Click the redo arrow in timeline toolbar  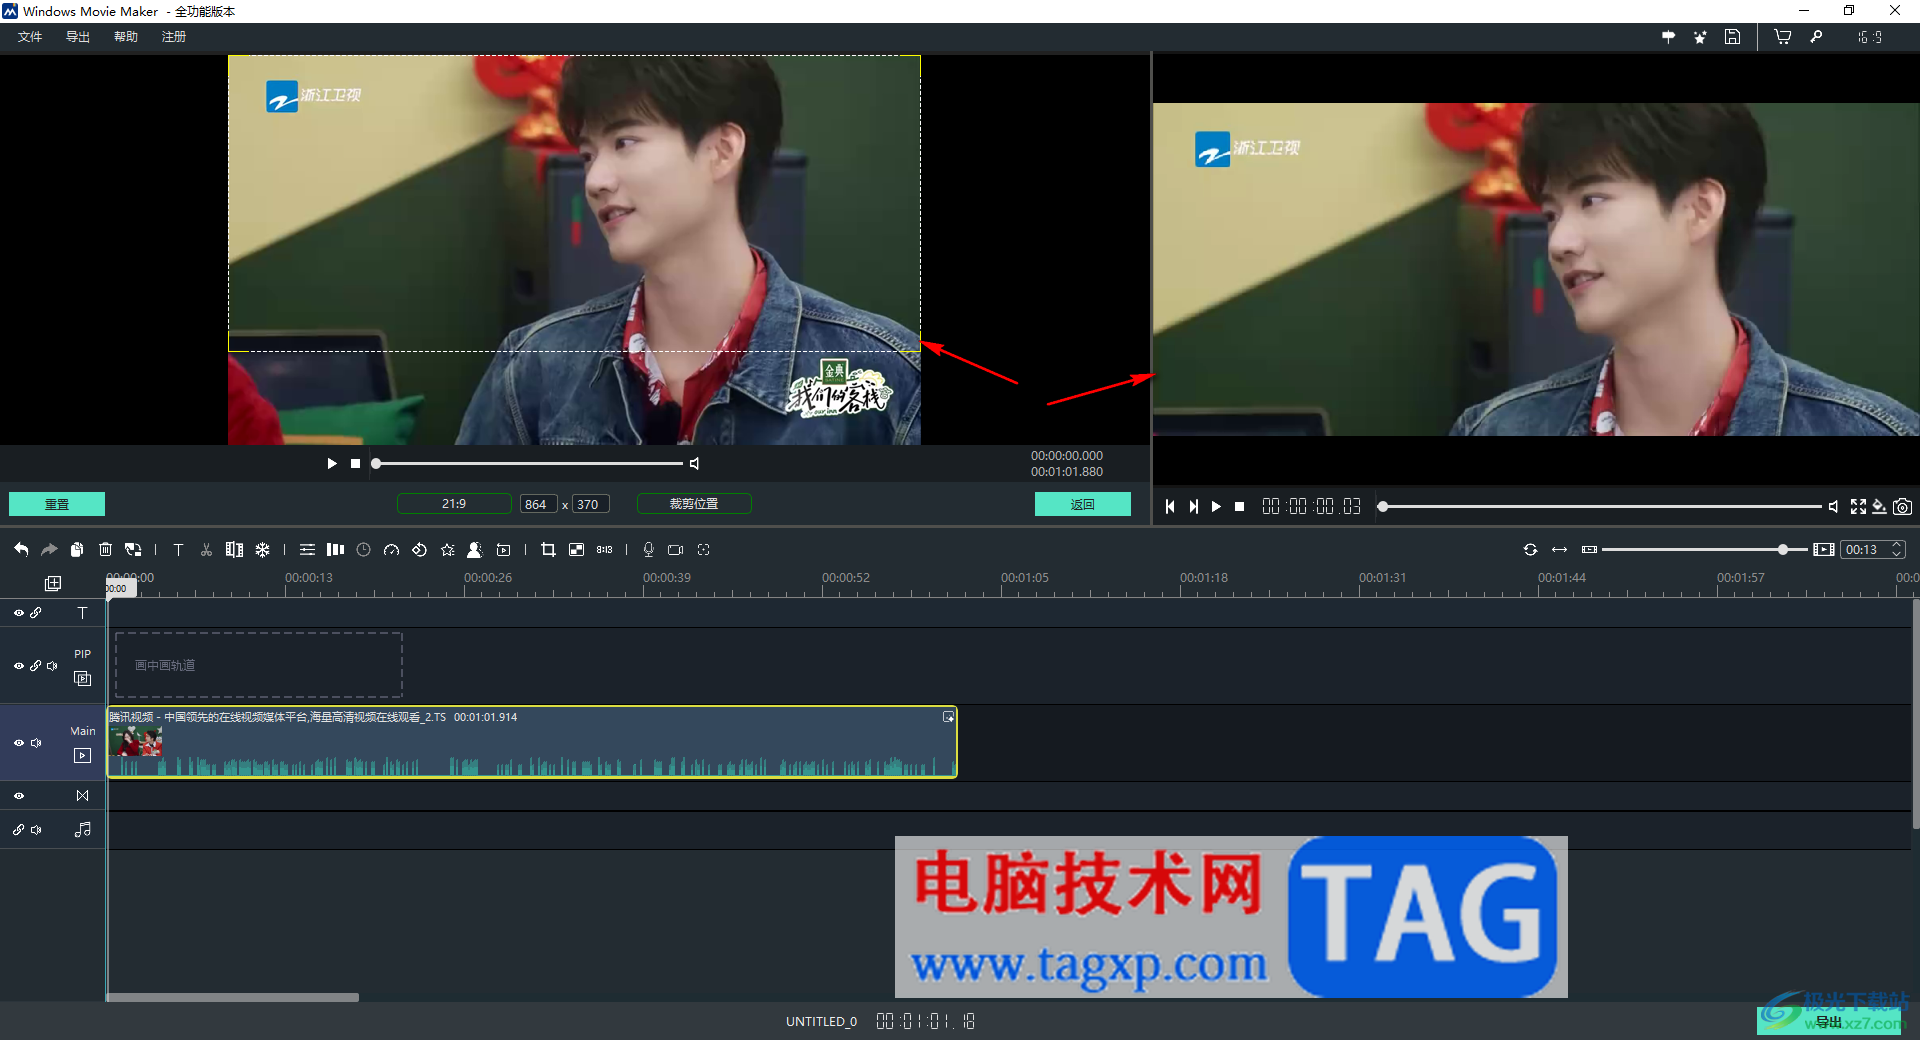click(x=48, y=550)
